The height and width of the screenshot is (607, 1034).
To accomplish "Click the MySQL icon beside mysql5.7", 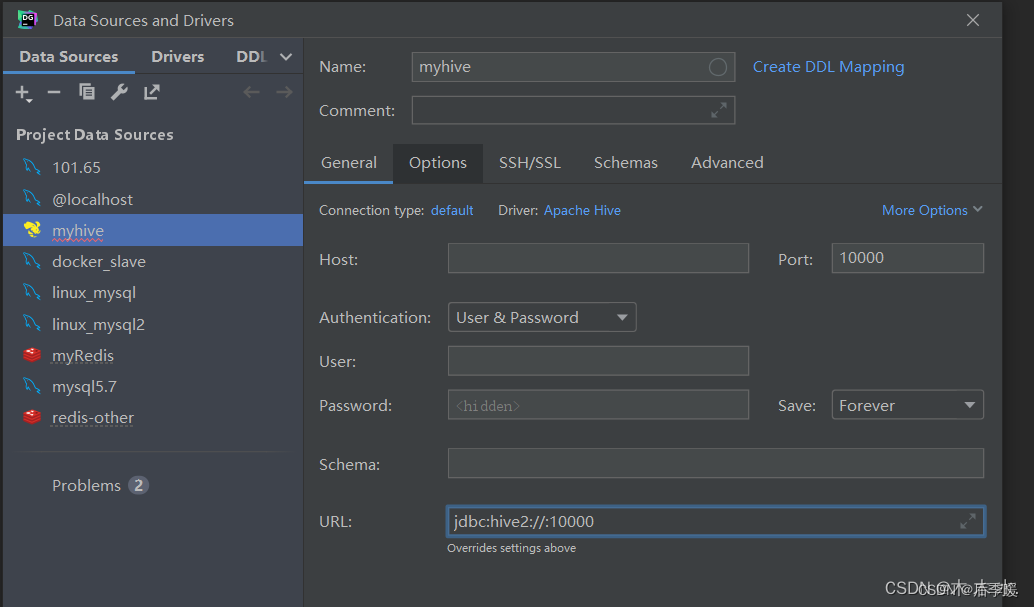I will point(32,385).
